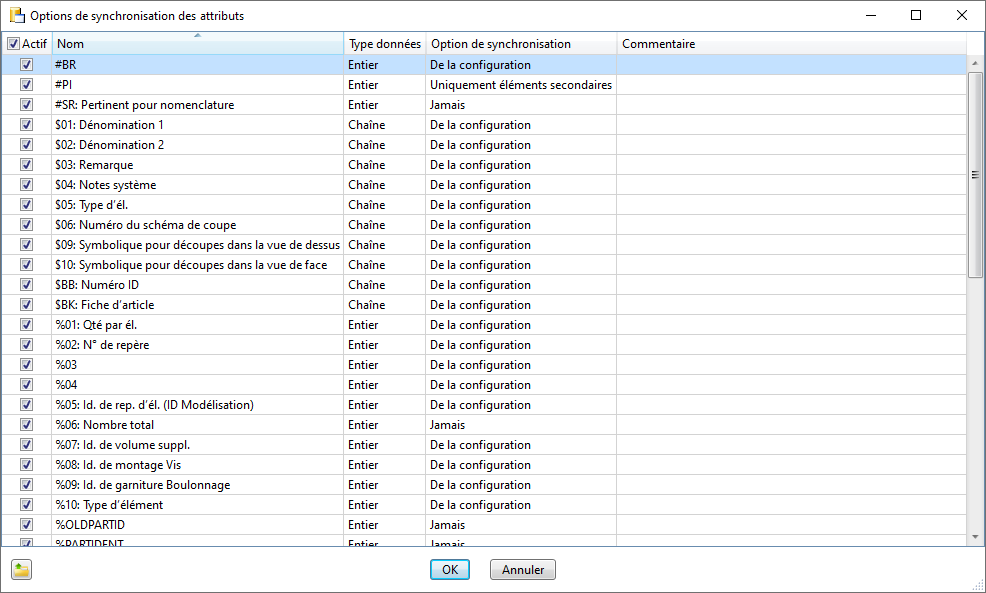Open sync option for #SR Pertinent pour nomenclature
The height and width of the screenshot is (593, 986).
(520, 105)
